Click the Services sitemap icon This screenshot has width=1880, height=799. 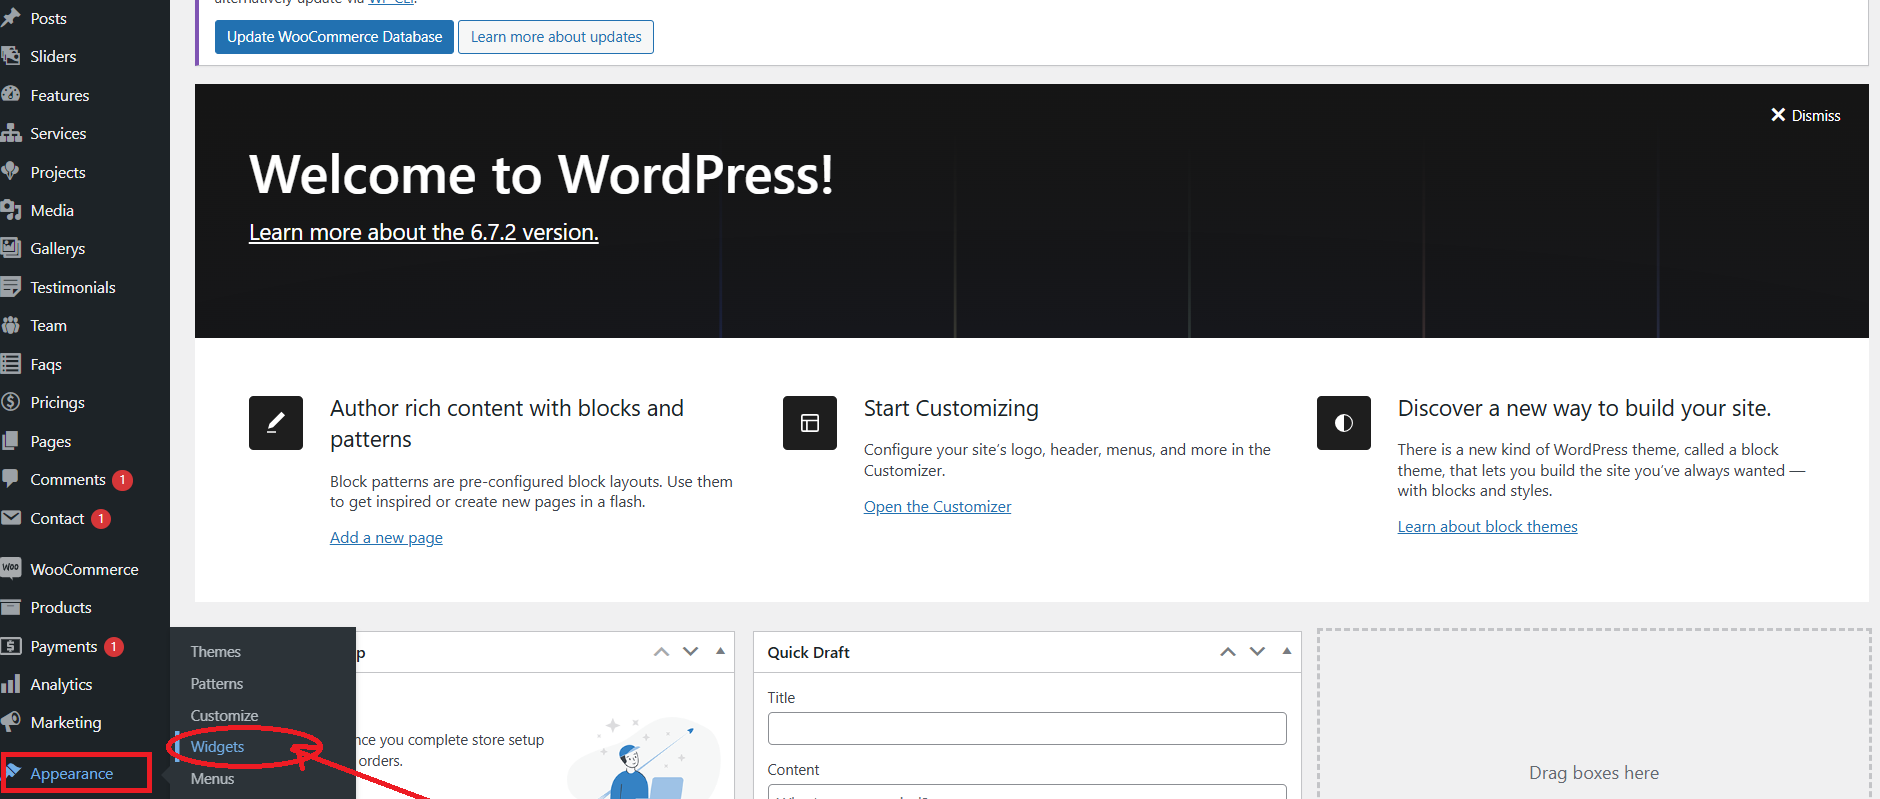click(11, 133)
